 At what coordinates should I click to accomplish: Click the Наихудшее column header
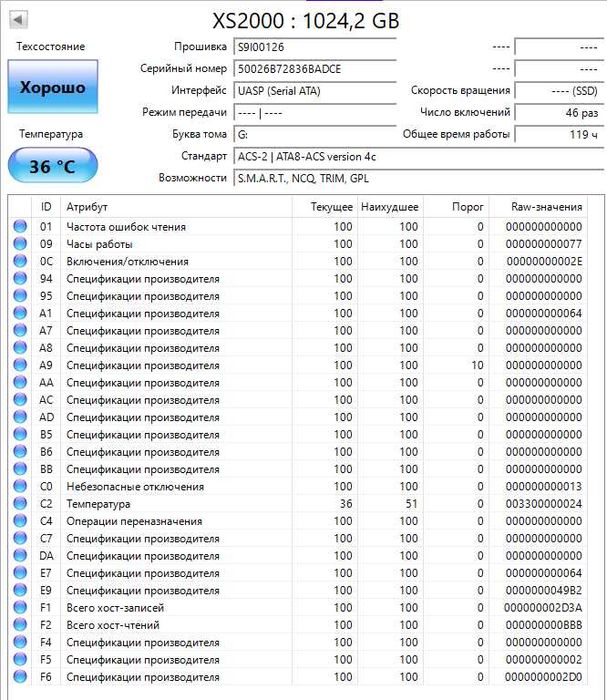click(390, 207)
